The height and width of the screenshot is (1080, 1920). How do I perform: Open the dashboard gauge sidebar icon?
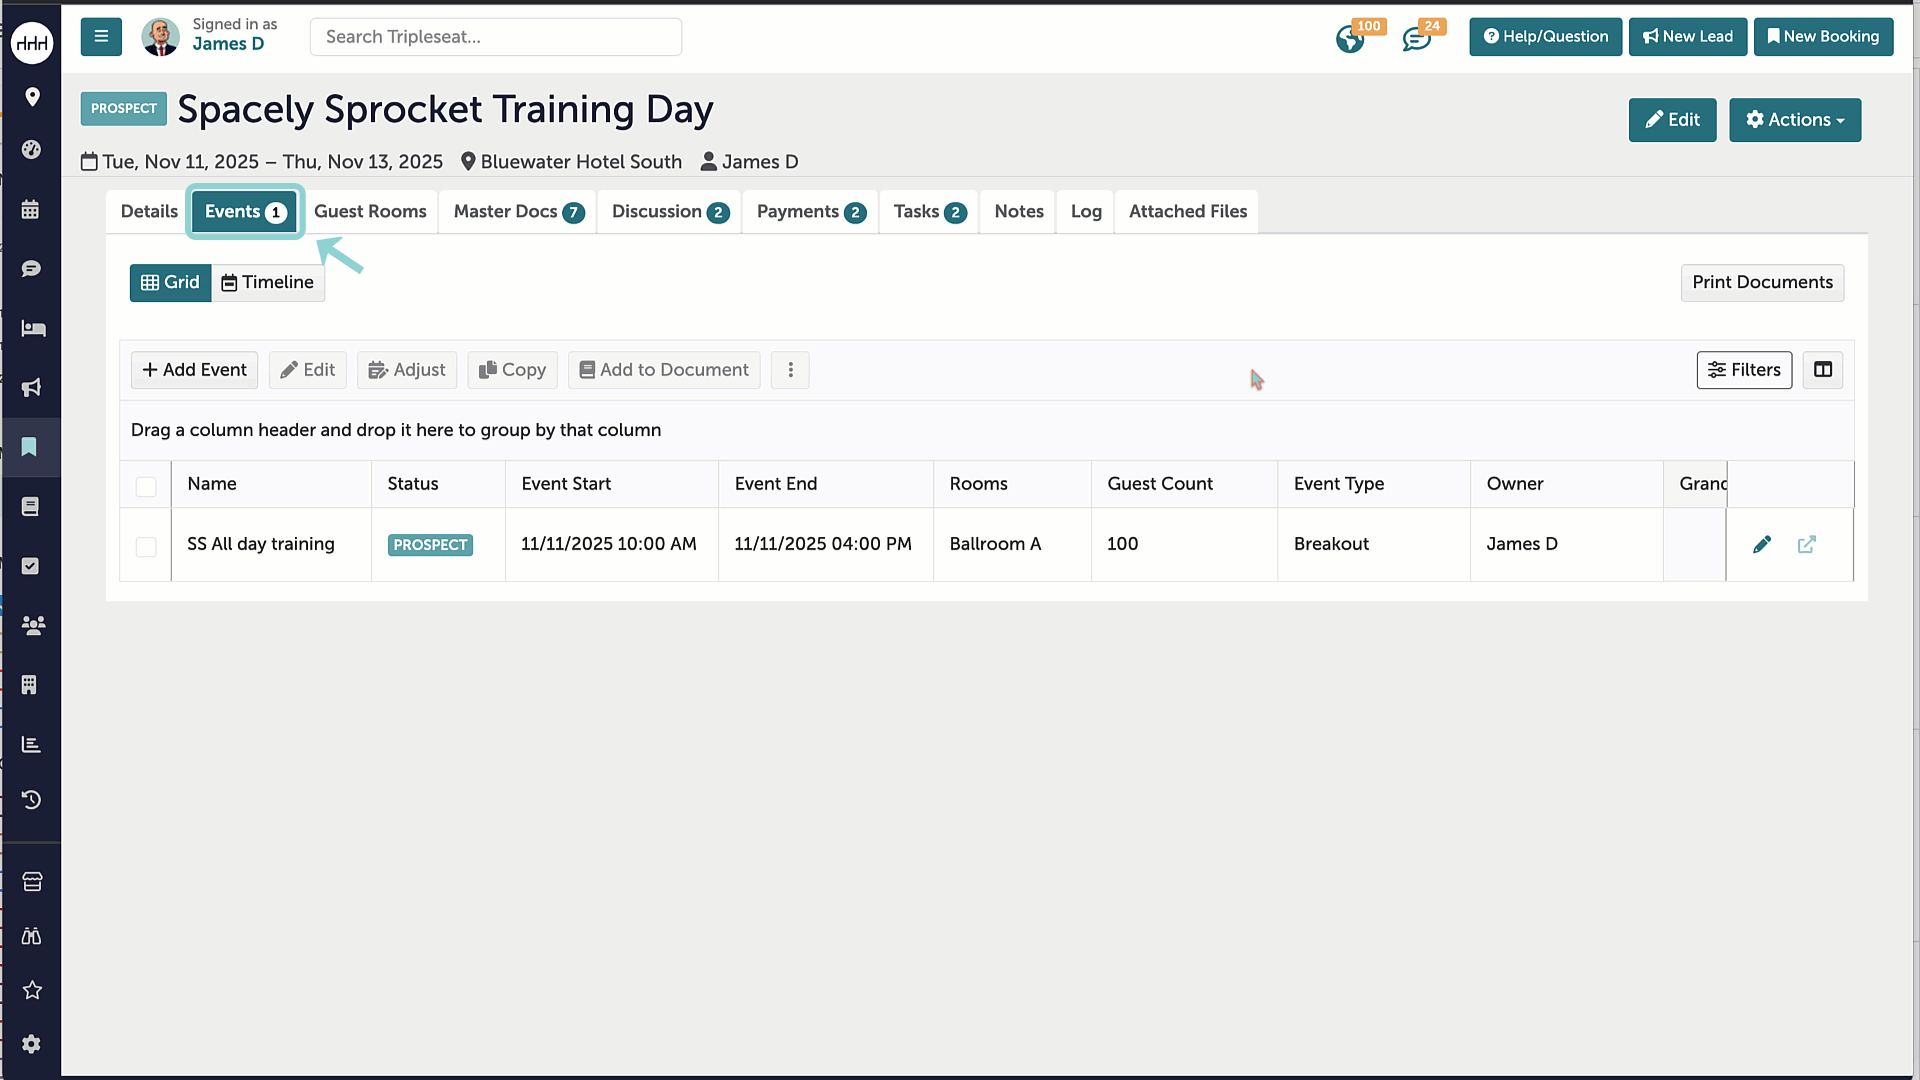point(32,149)
